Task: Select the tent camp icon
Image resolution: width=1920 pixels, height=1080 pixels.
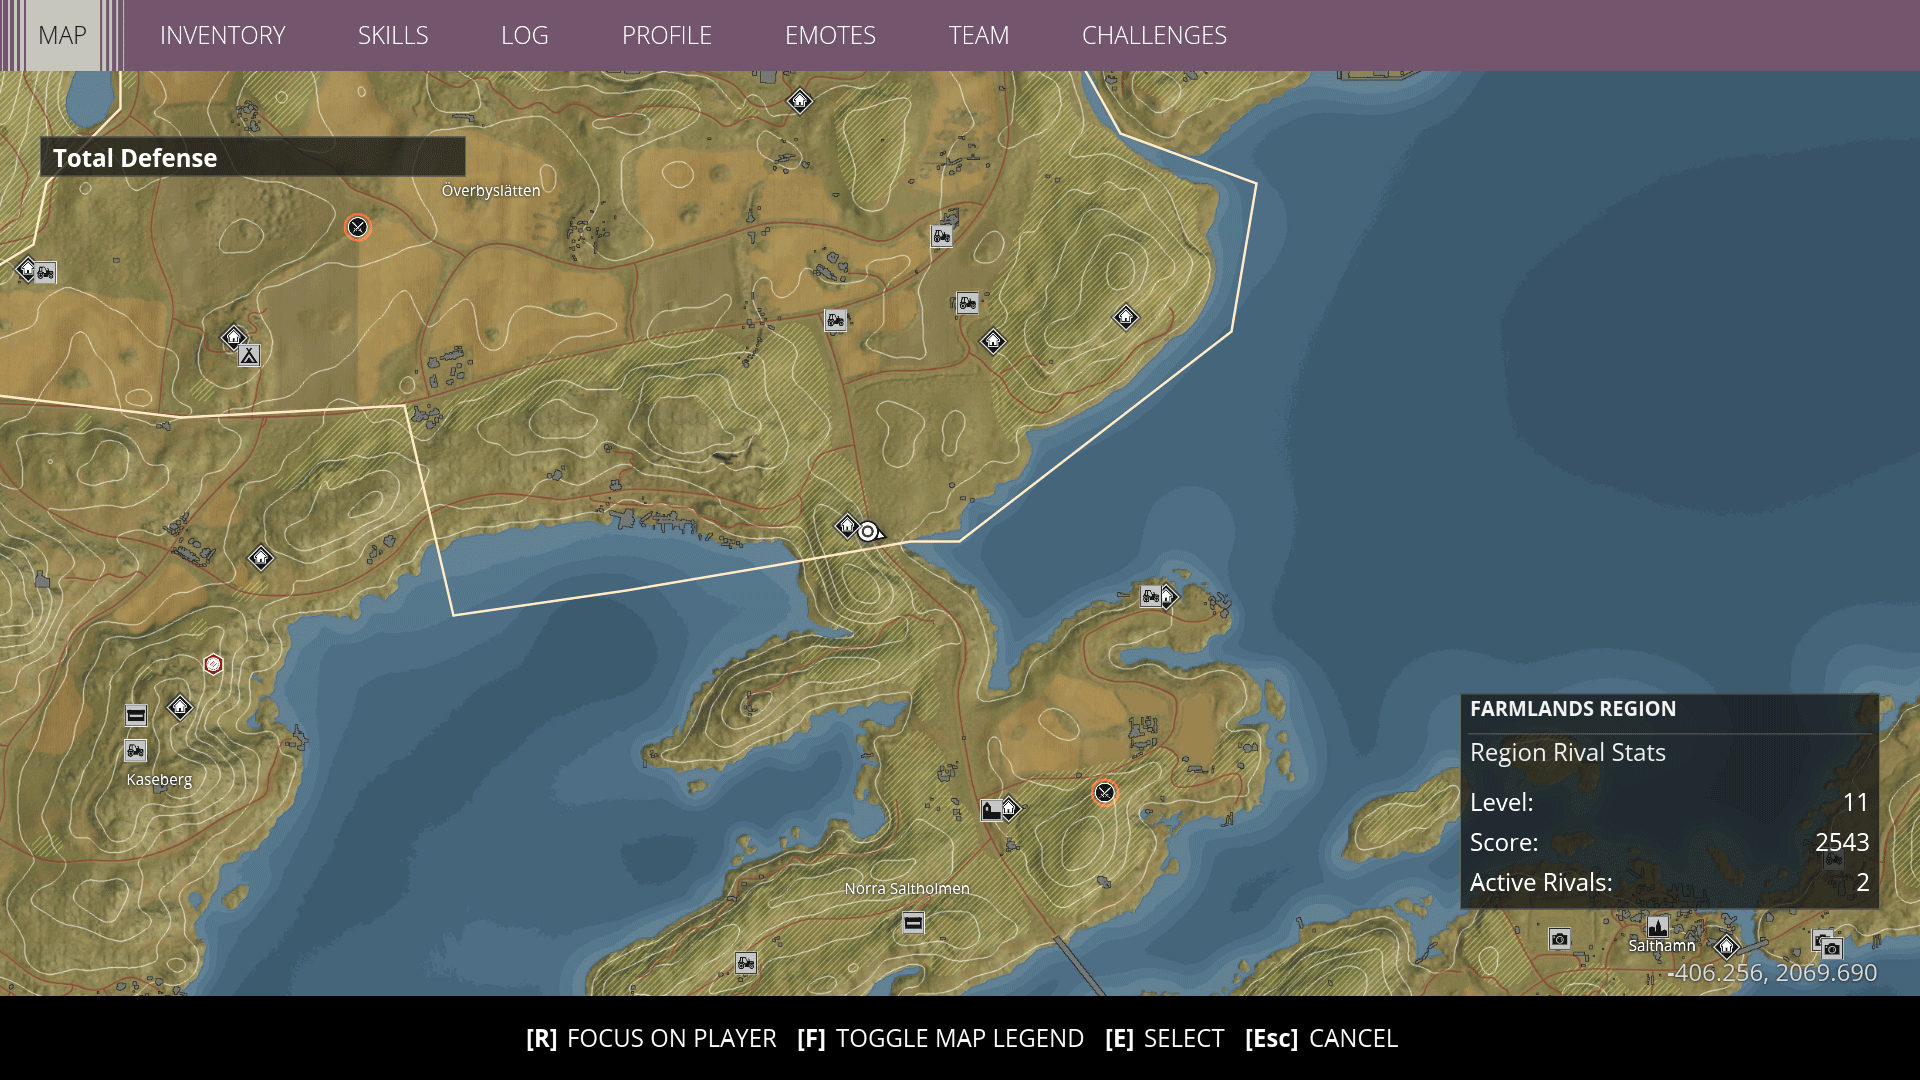Action: point(249,355)
